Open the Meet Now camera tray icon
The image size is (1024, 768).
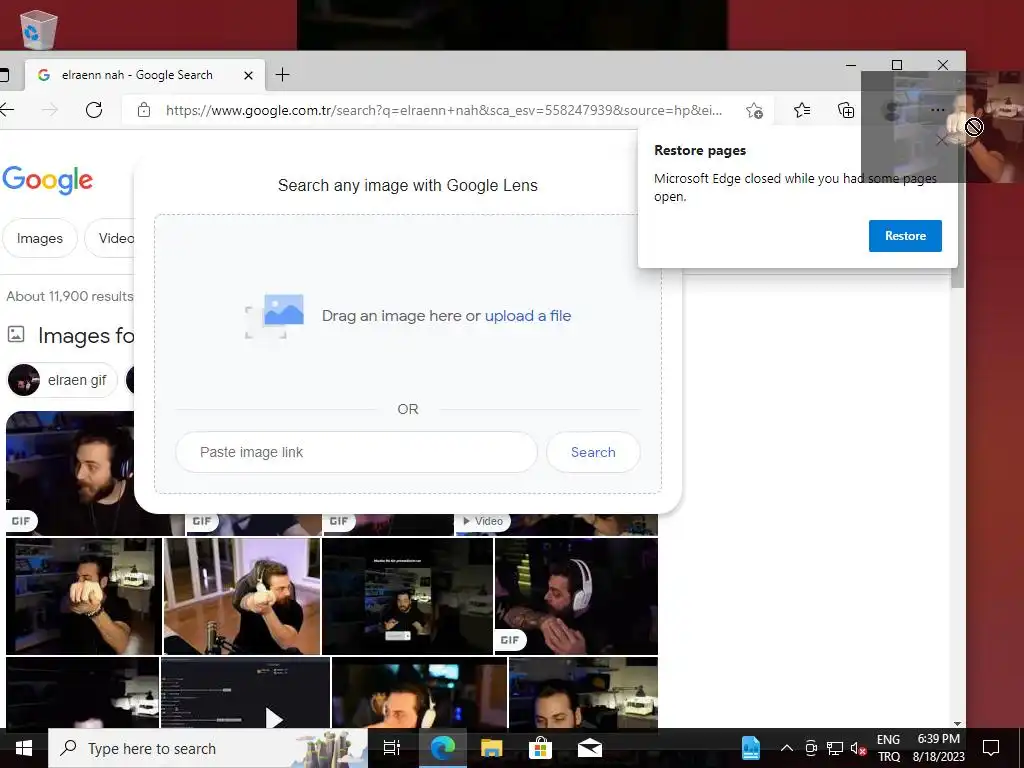click(811, 748)
